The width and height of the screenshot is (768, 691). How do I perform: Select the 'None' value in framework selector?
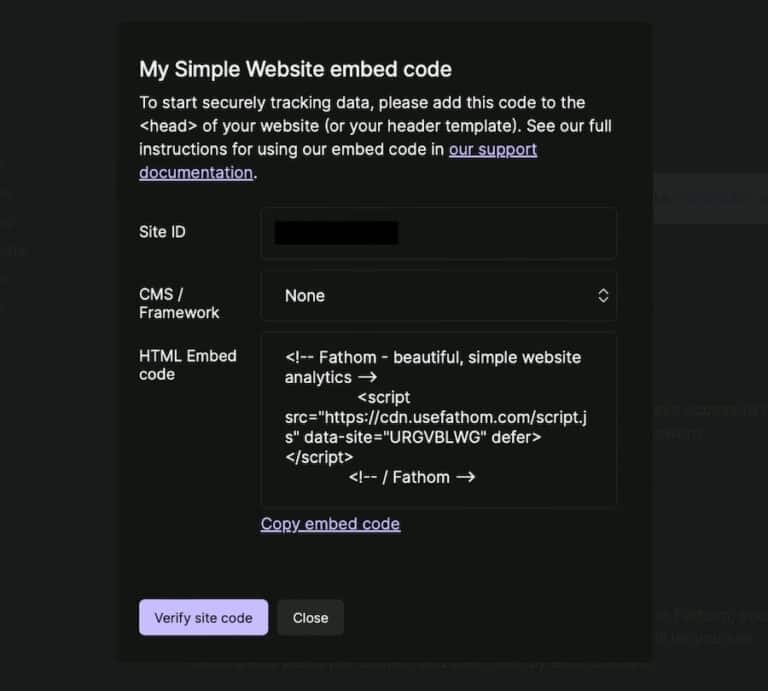pos(305,296)
